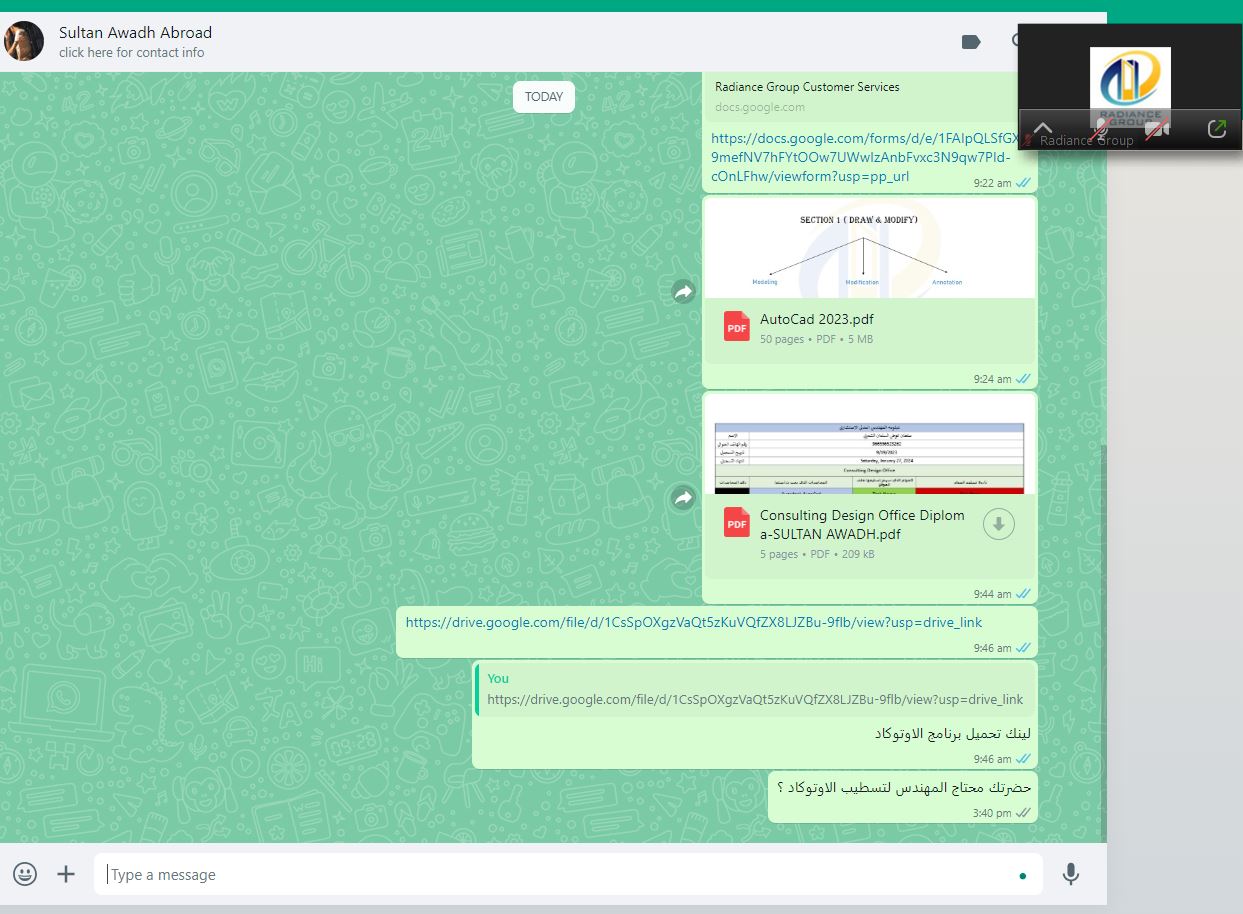
Task: Return to the meeting window via the green arrow icon
Action: click(1217, 129)
